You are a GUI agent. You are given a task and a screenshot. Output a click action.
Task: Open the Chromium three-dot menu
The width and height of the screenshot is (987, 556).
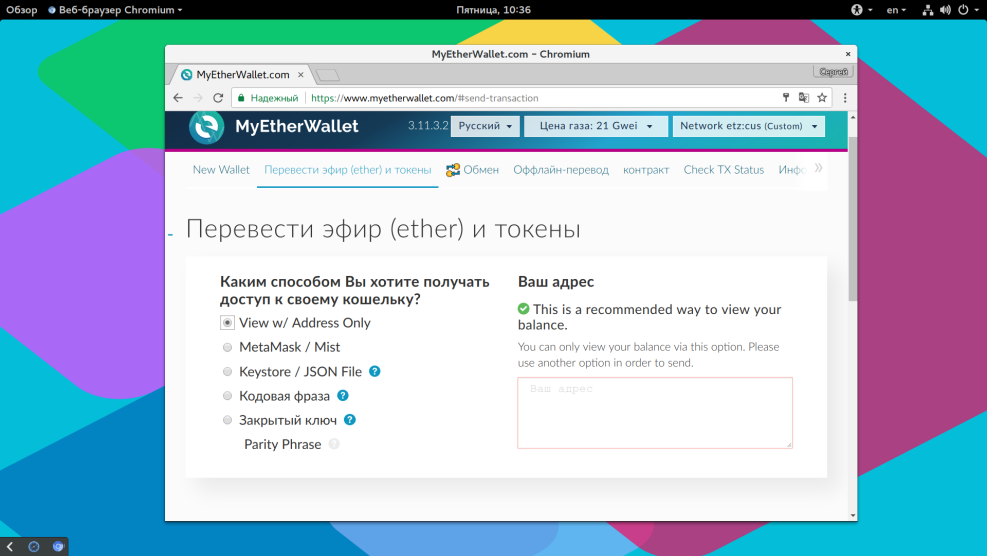[x=845, y=98]
